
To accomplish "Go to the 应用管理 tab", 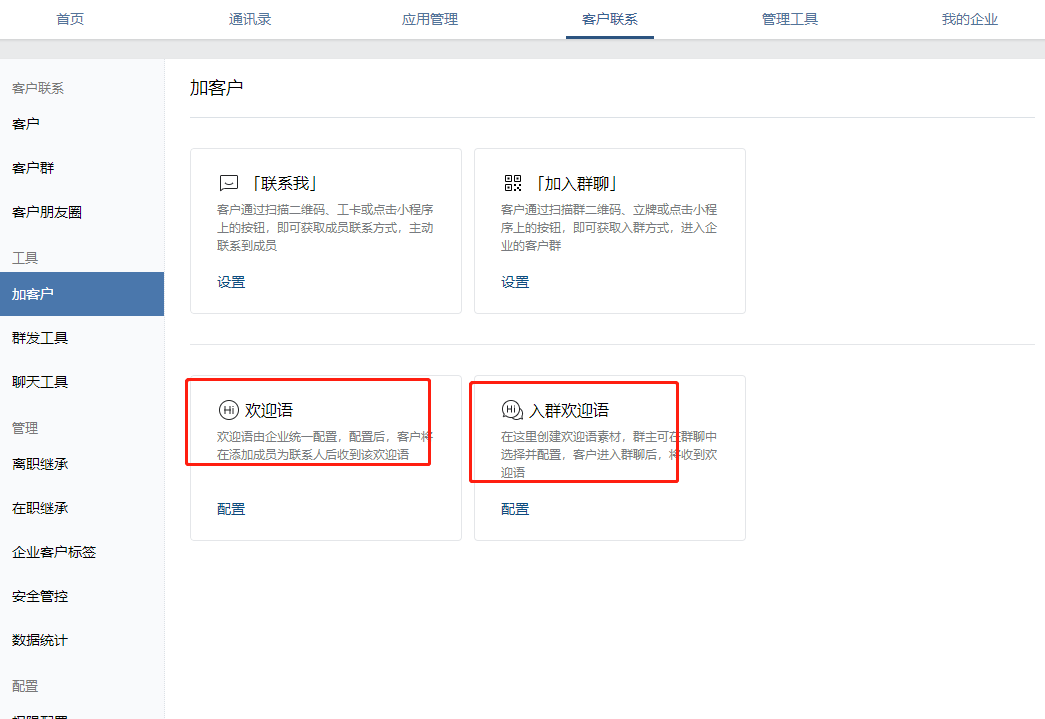I will point(430,19).
